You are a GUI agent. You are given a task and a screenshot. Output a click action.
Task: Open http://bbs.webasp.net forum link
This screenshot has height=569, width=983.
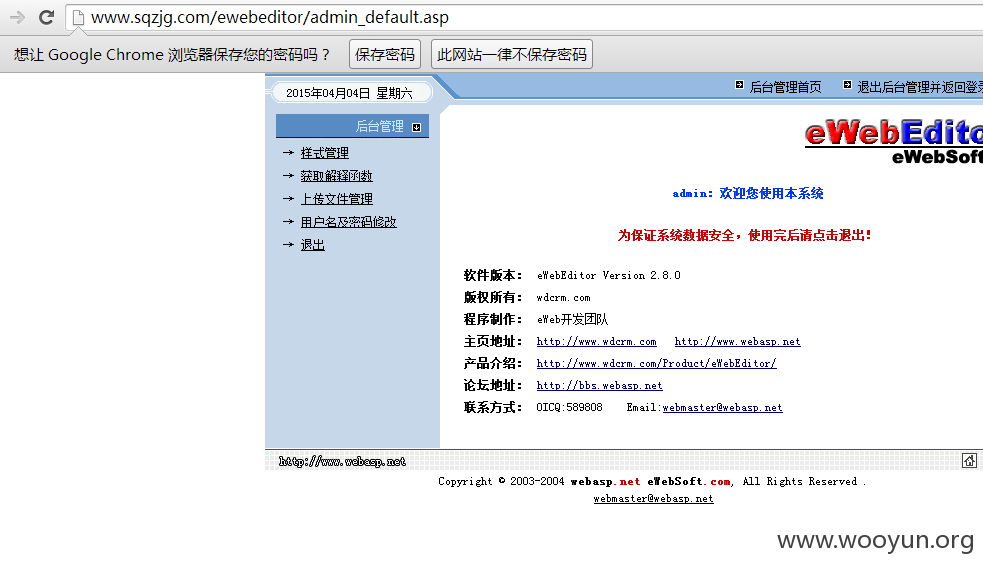(x=599, y=385)
